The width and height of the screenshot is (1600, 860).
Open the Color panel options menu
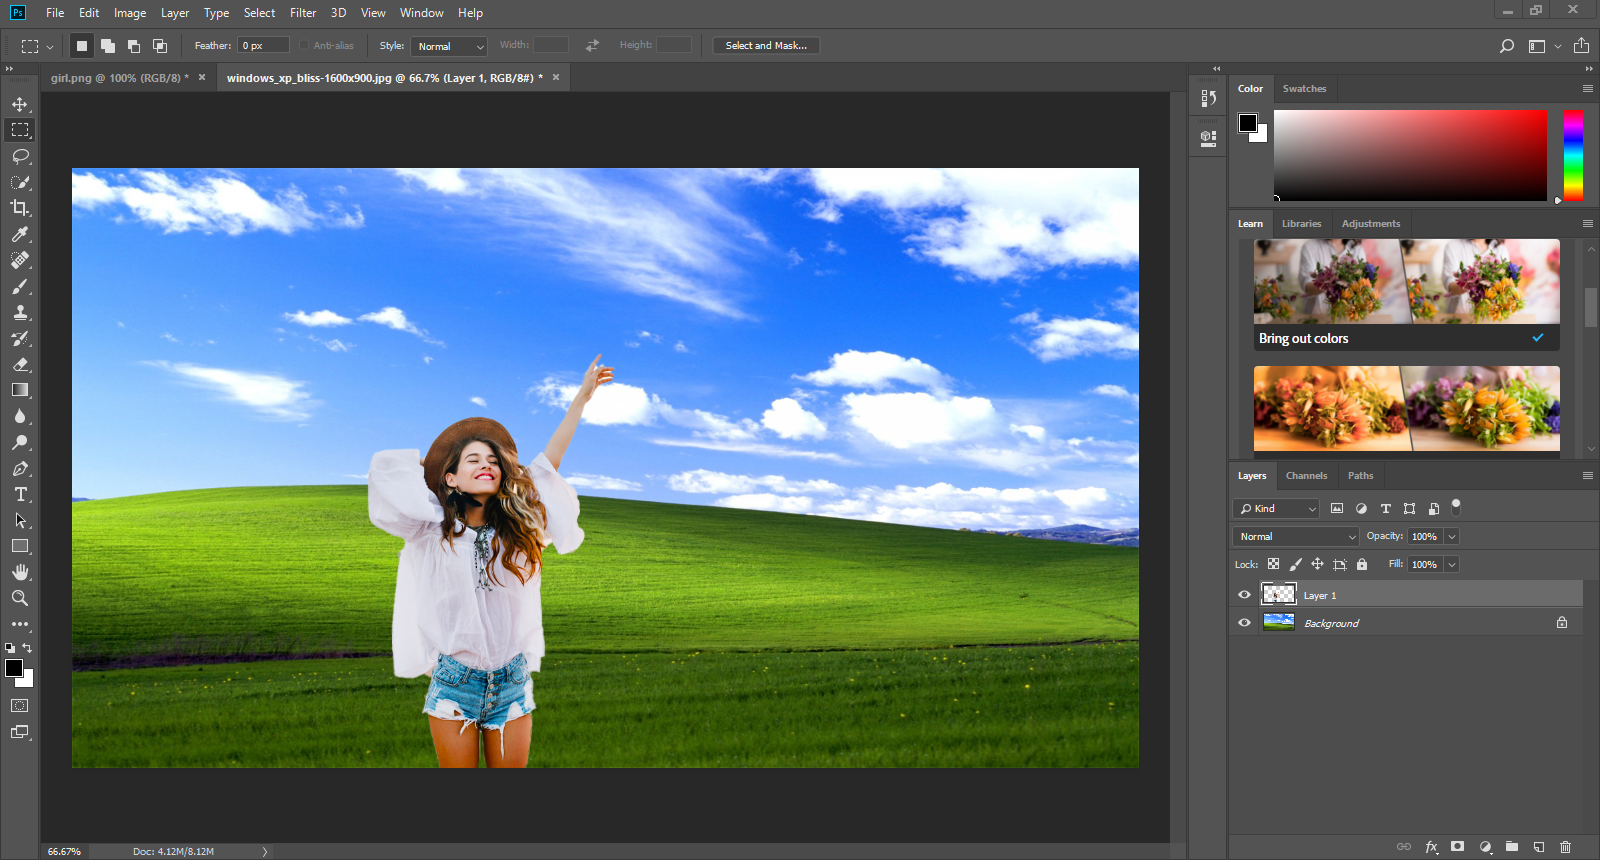(1587, 89)
